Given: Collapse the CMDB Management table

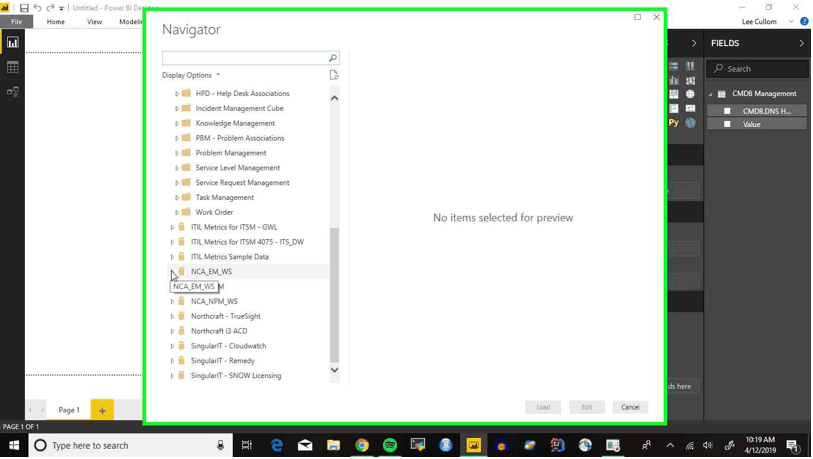Looking at the screenshot, I should coord(709,94).
